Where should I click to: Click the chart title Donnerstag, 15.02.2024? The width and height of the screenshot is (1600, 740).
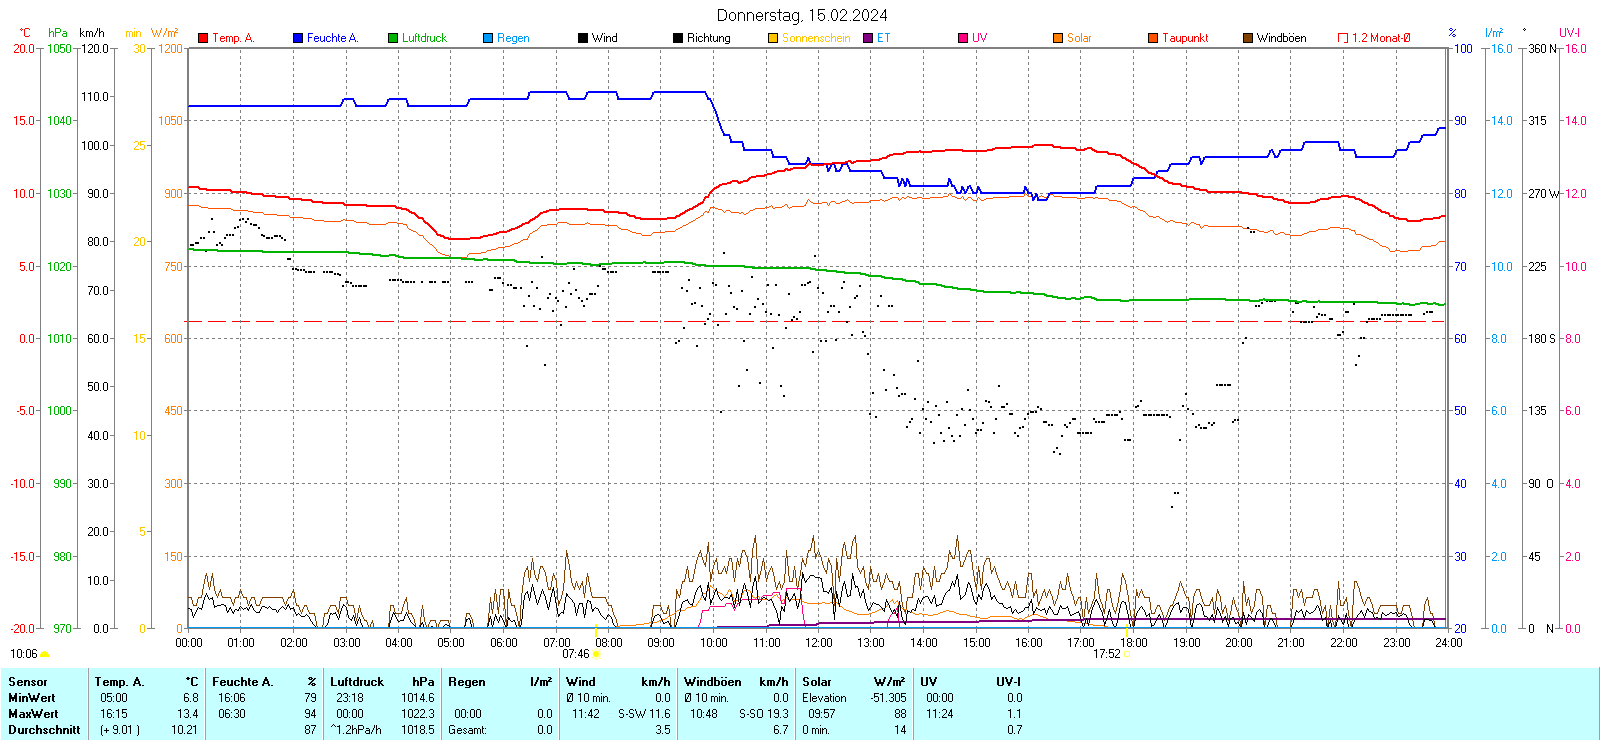click(802, 15)
